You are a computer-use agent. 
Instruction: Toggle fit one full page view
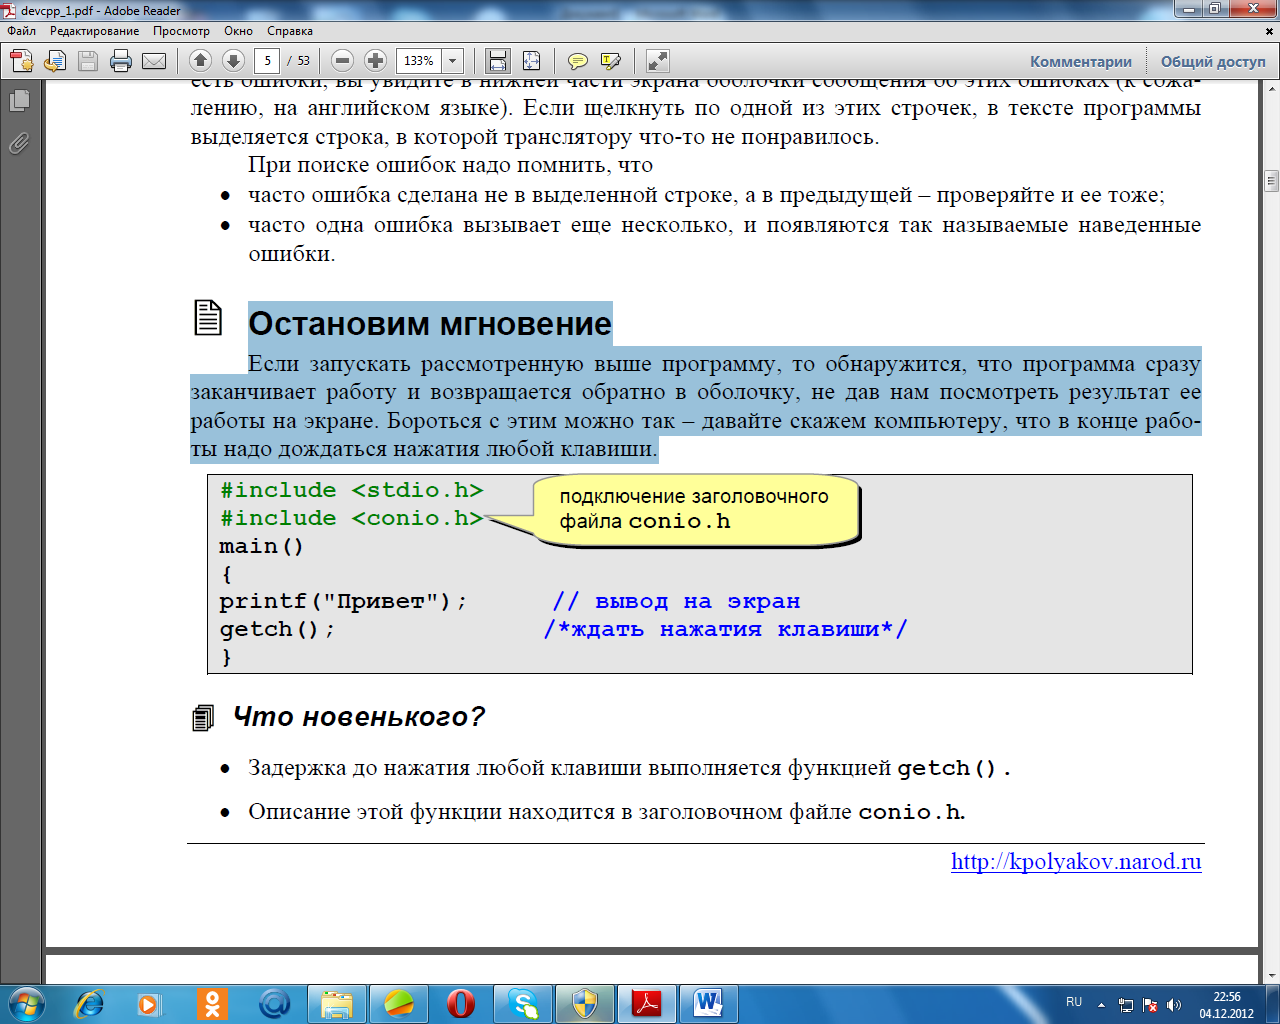(x=531, y=61)
